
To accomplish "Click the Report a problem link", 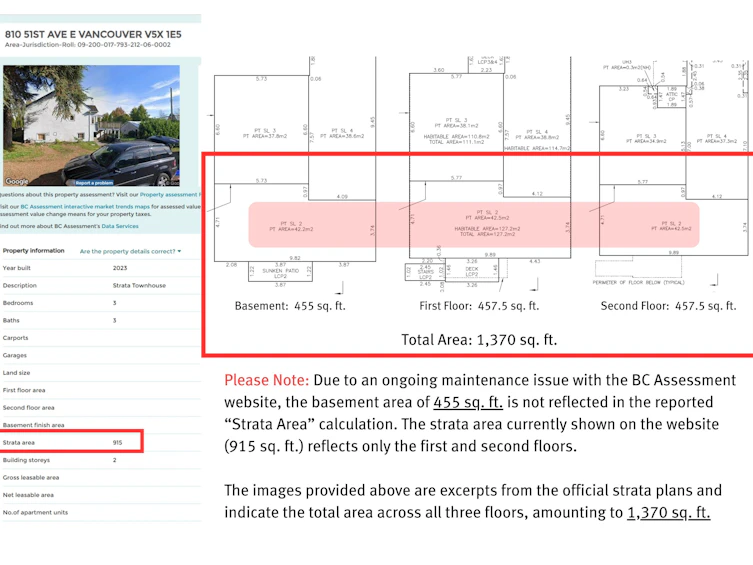I will coord(94,183).
